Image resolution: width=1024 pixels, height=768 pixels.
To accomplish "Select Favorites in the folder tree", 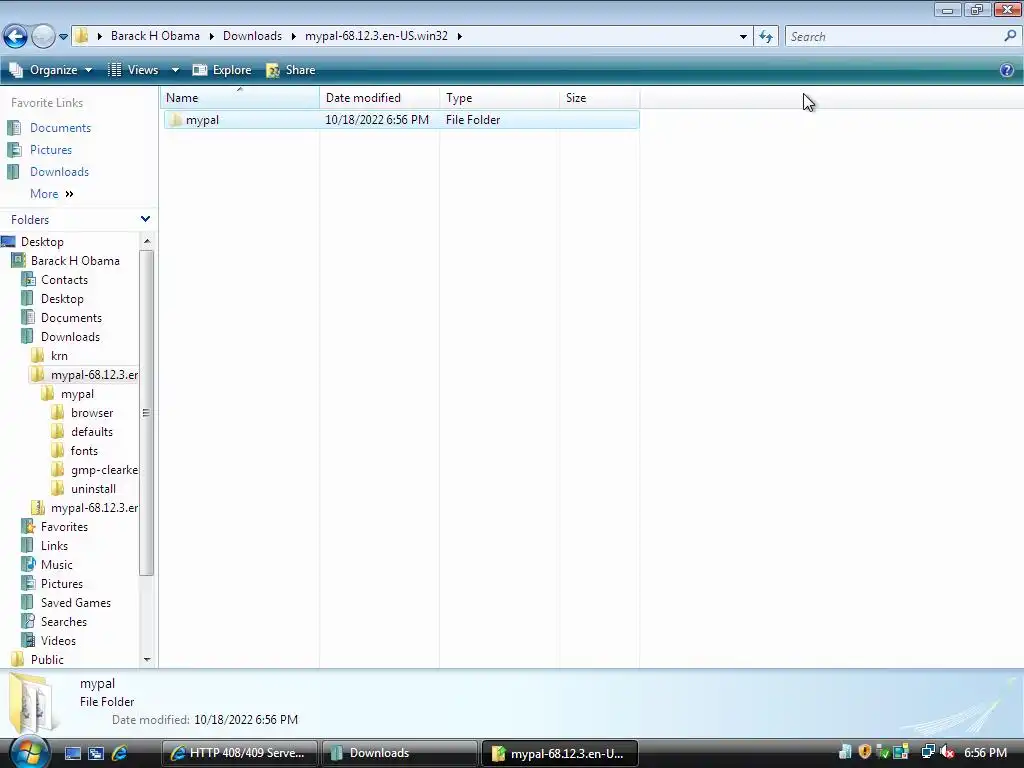I will [x=63, y=526].
